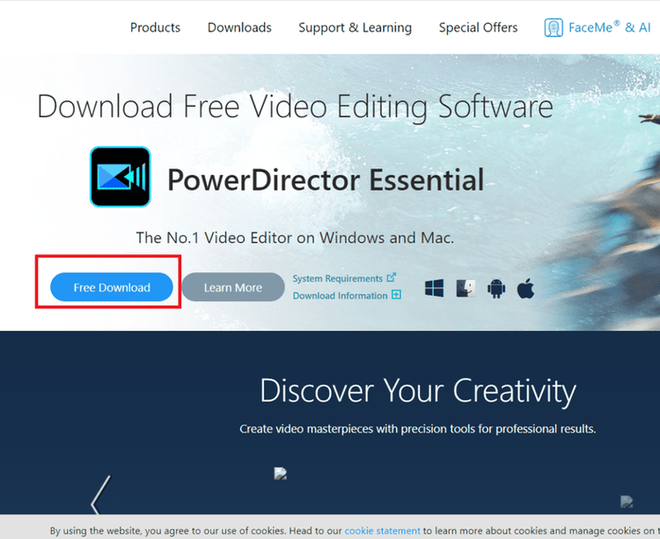Open the Support & Learning menu

pyautogui.click(x=355, y=28)
